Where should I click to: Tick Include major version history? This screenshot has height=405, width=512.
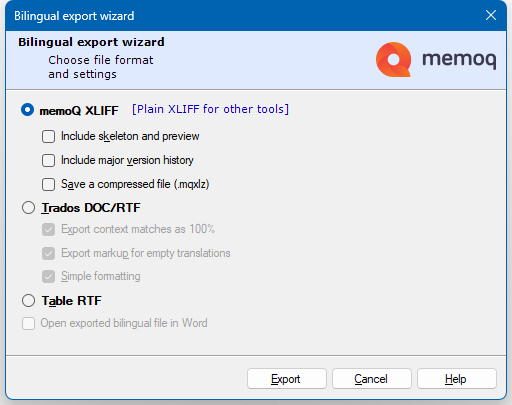(x=48, y=160)
